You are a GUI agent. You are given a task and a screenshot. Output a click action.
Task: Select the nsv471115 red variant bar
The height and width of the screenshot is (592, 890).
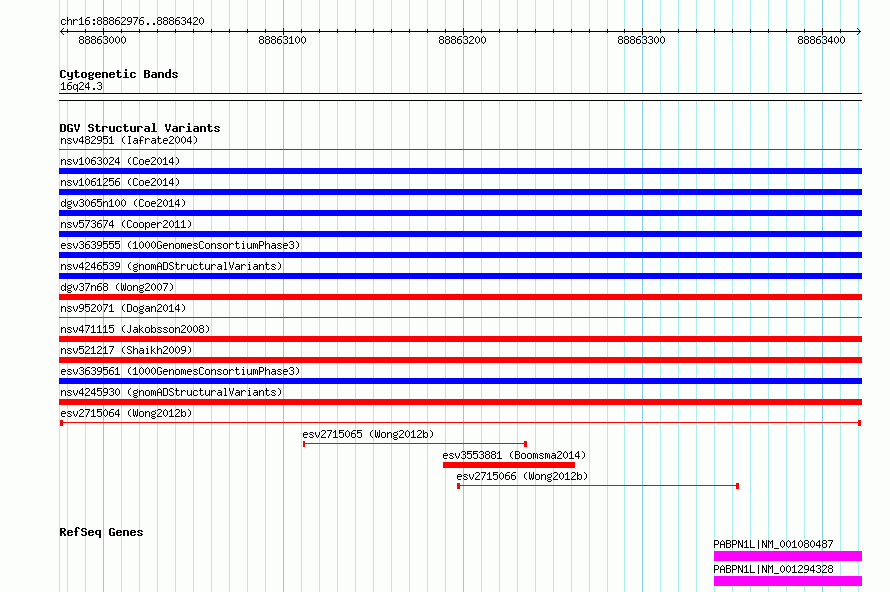pyautogui.click(x=460, y=339)
